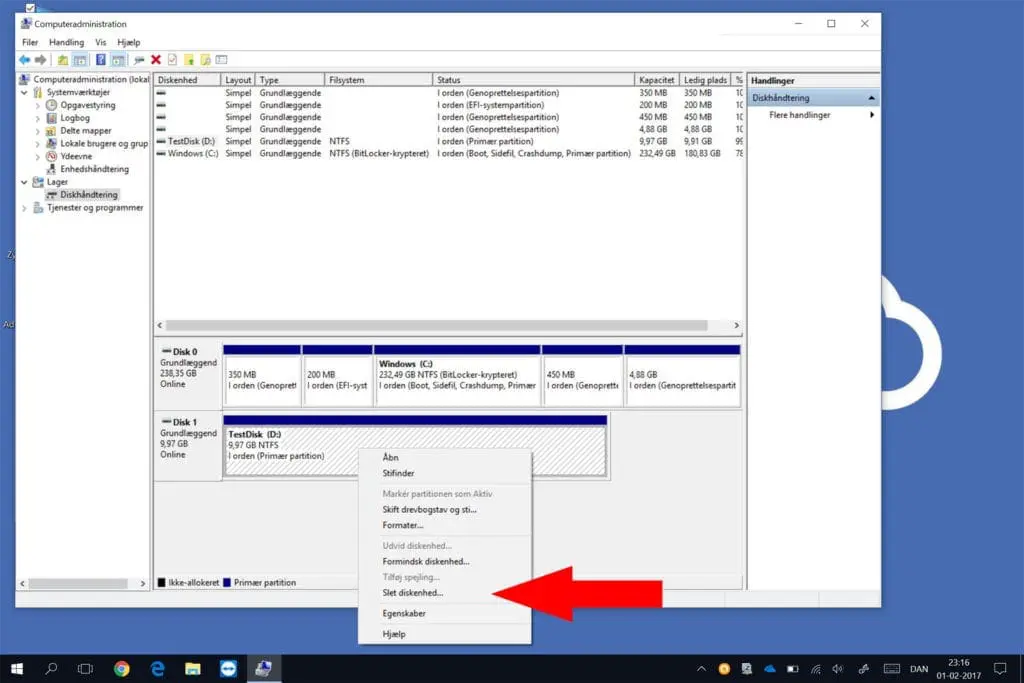Expand the Tjenester og programmer node

click(x=25, y=208)
